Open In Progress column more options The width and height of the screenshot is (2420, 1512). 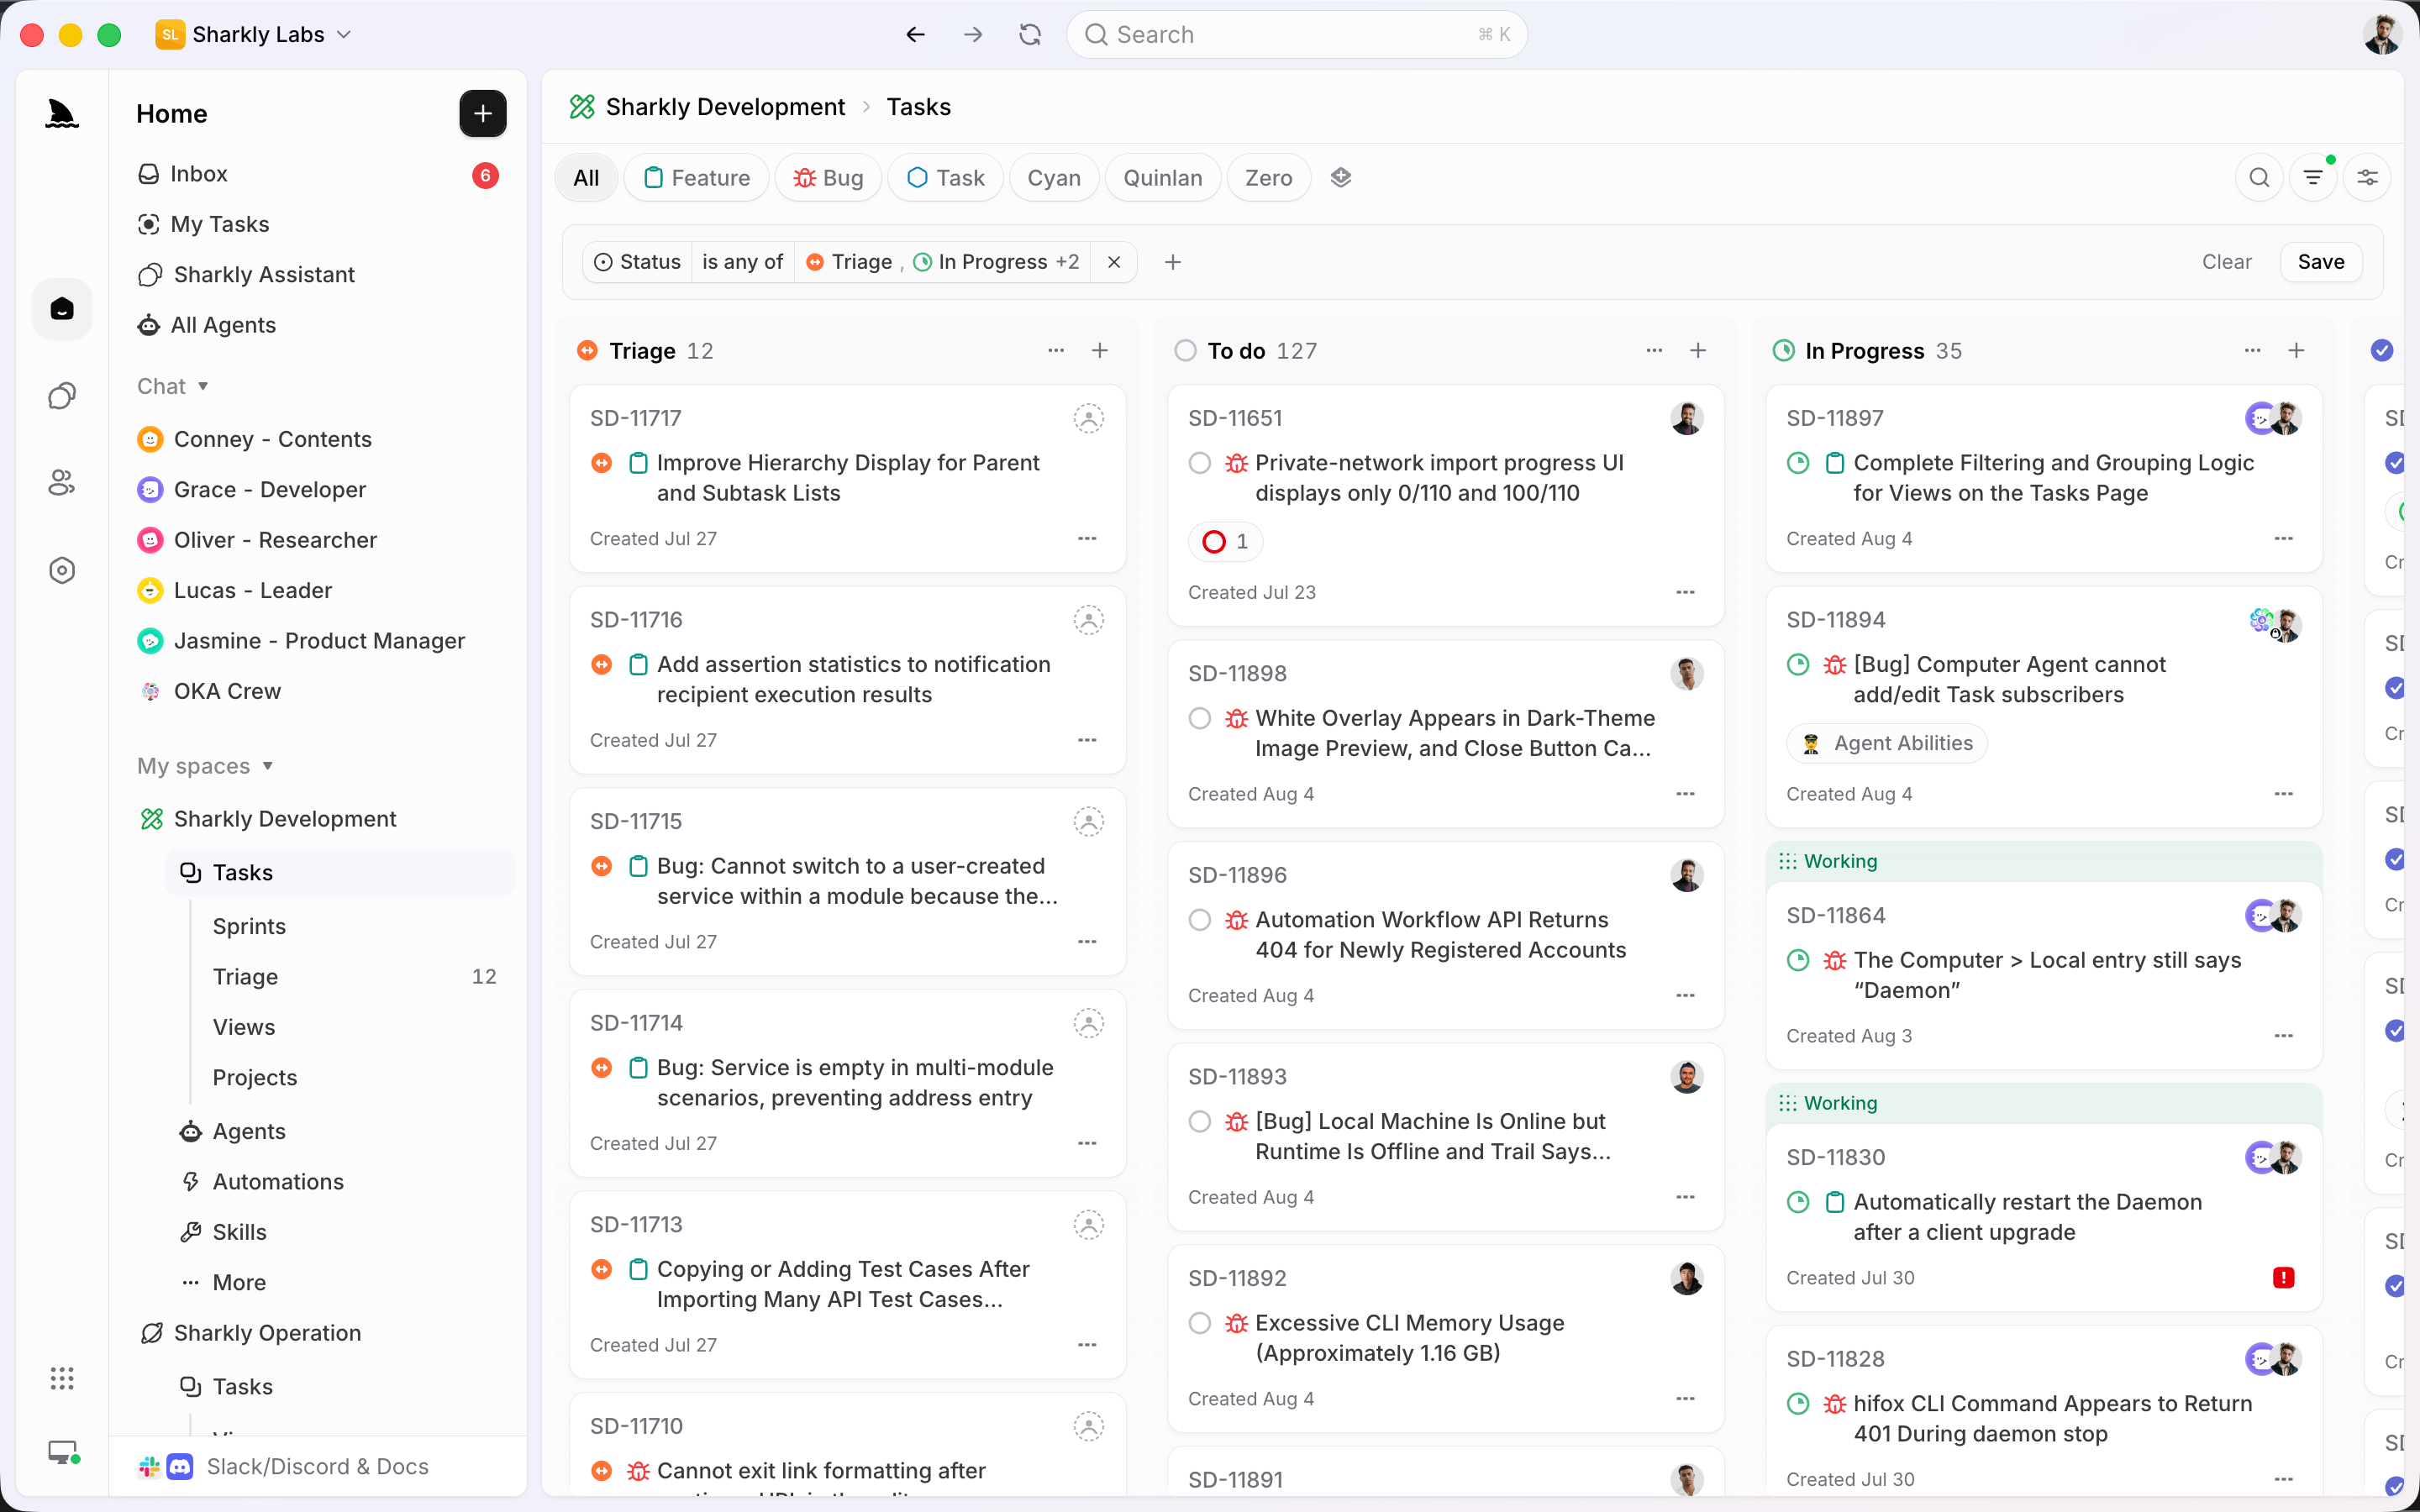[x=2253, y=351]
